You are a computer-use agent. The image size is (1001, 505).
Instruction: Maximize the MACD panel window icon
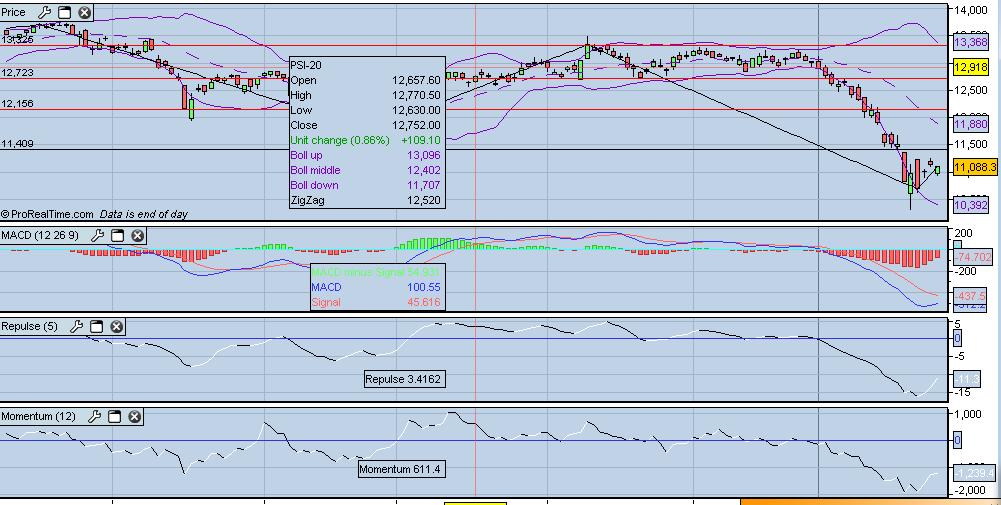point(117,236)
